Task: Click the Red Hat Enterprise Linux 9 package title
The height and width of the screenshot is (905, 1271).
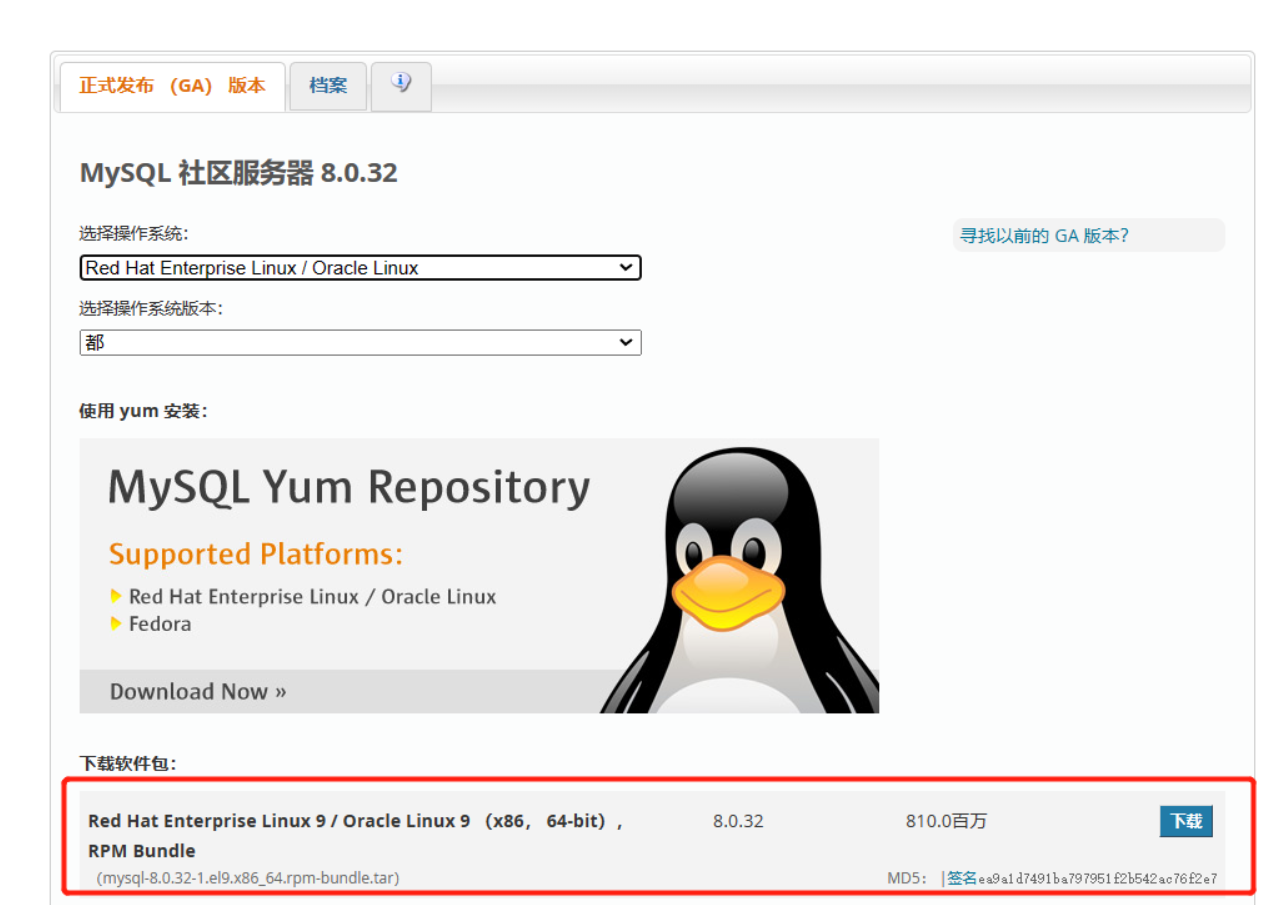Action: coord(356,836)
